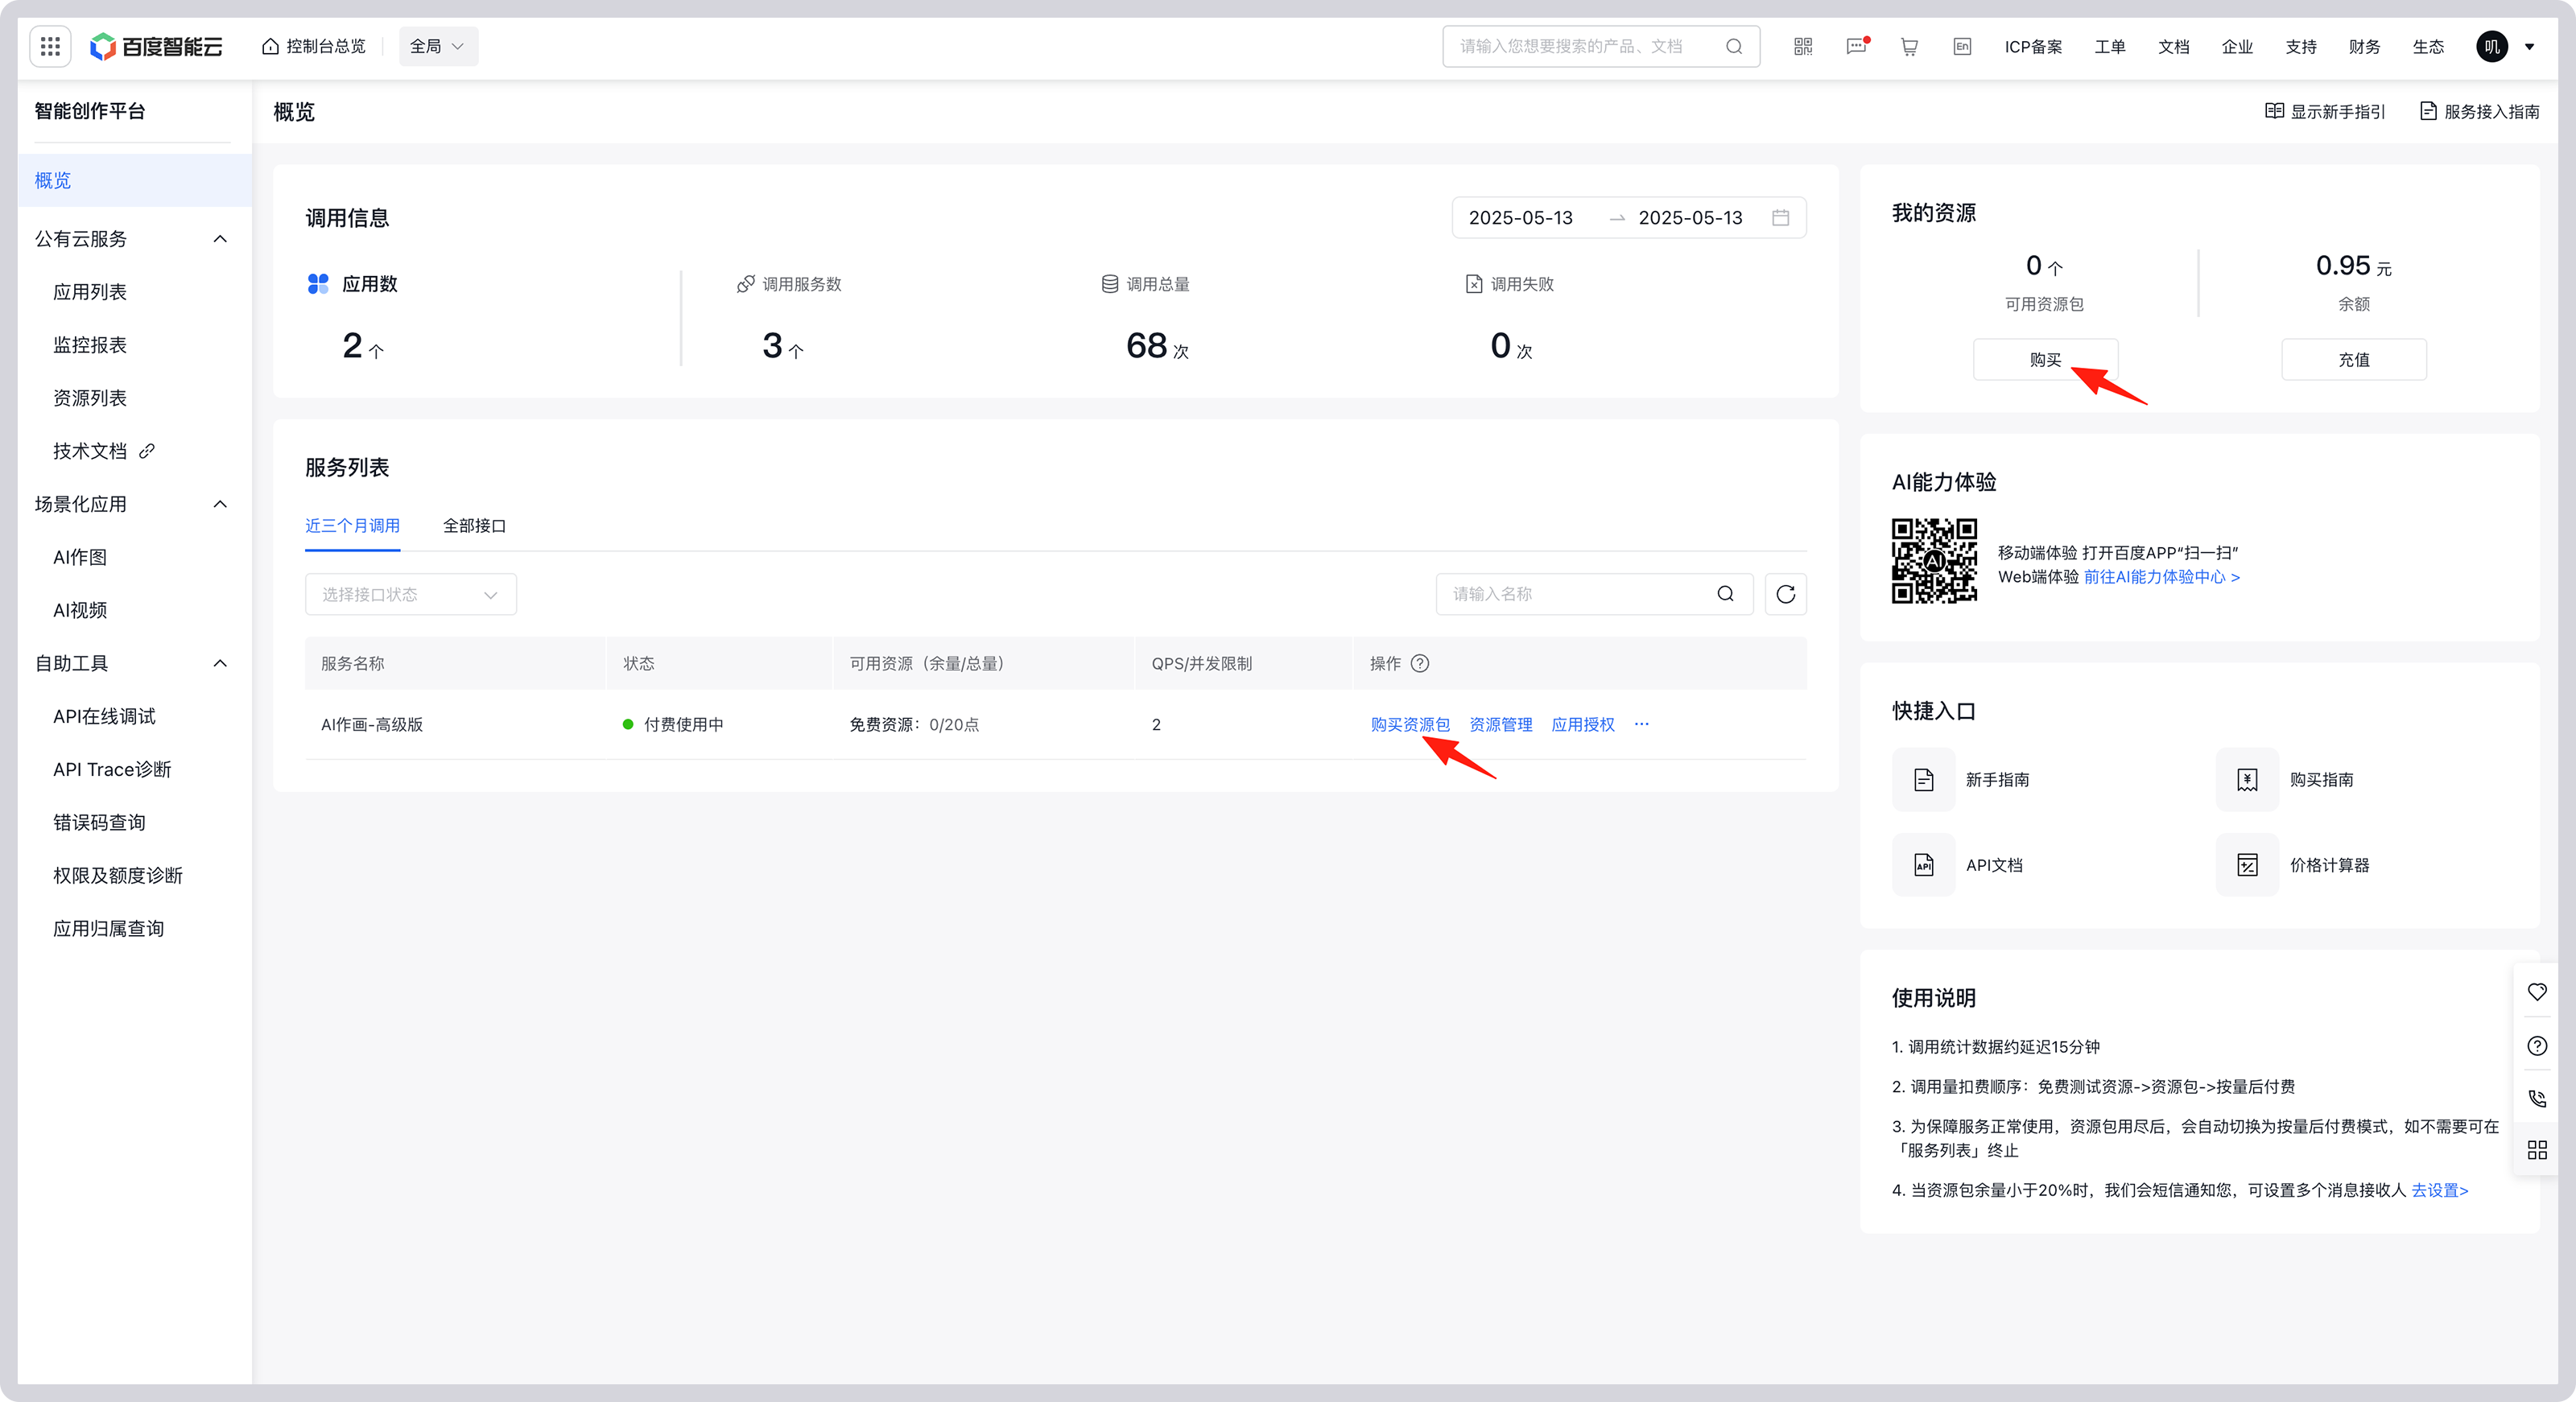
Task: Open the customer phone support icon
Action: point(2537,1098)
